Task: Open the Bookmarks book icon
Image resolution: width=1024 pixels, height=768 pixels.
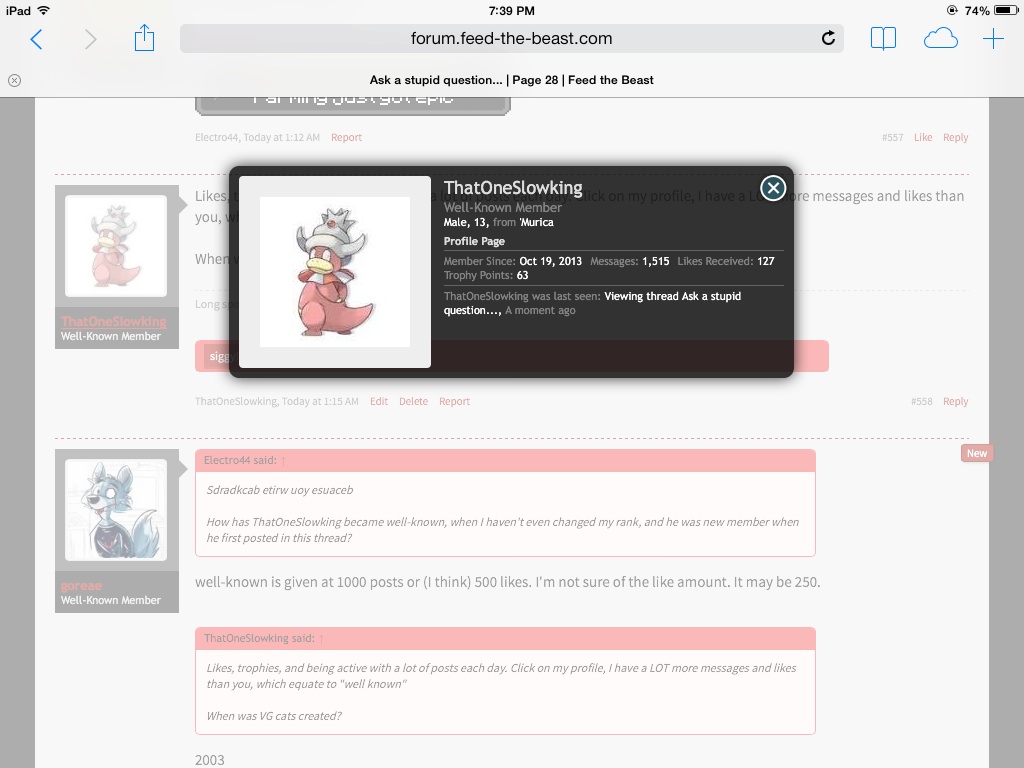Action: (x=883, y=39)
